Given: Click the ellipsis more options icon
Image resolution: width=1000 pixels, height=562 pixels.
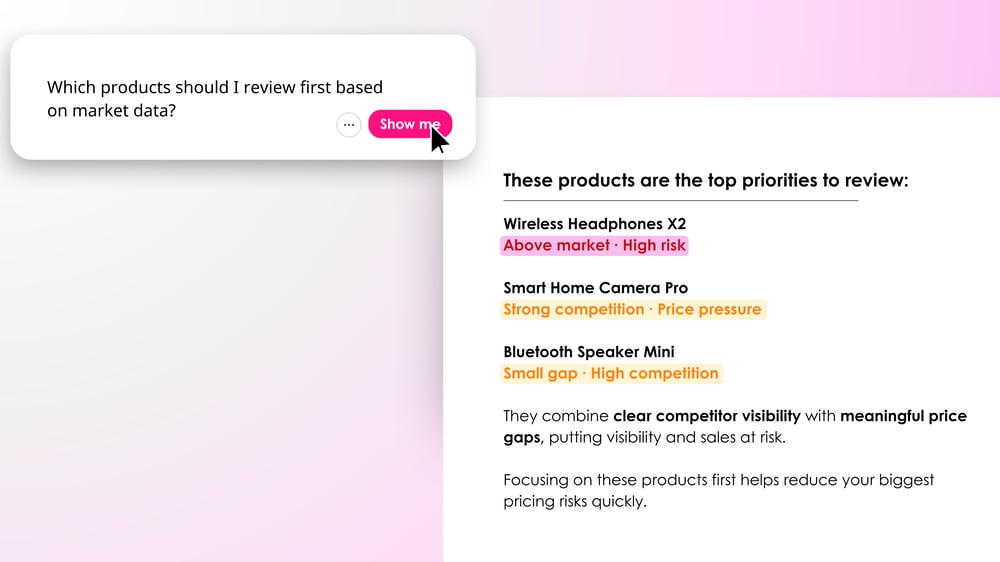Looking at the screenshot, I should 348,125.
